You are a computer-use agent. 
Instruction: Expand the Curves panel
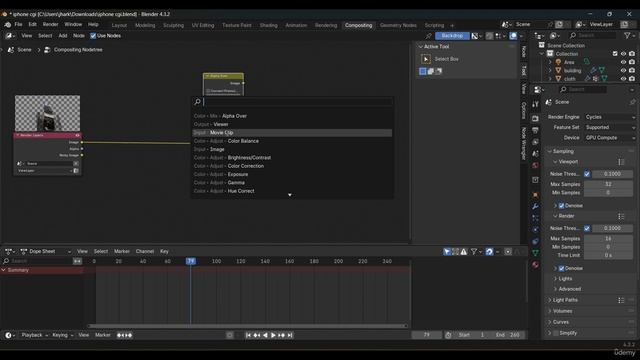(550, 322)
